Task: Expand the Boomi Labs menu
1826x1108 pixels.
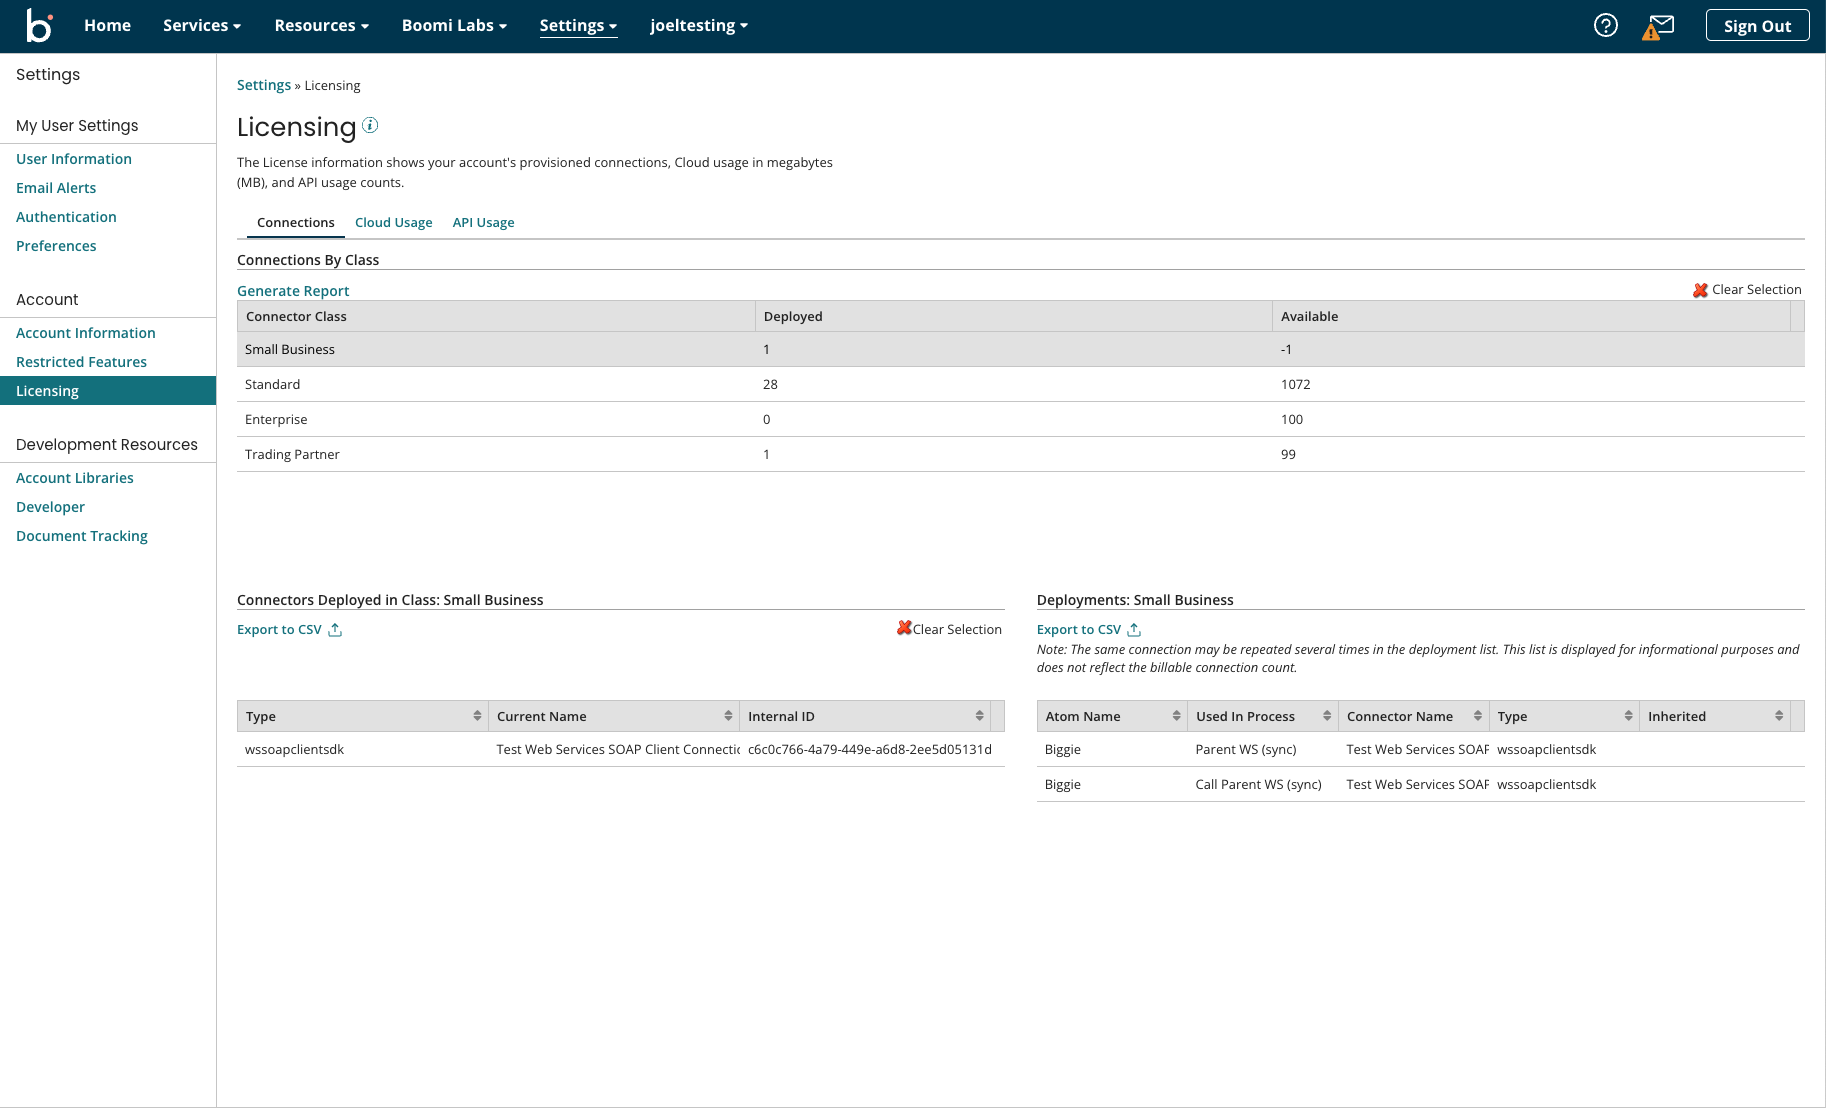Action: (454, 25)
